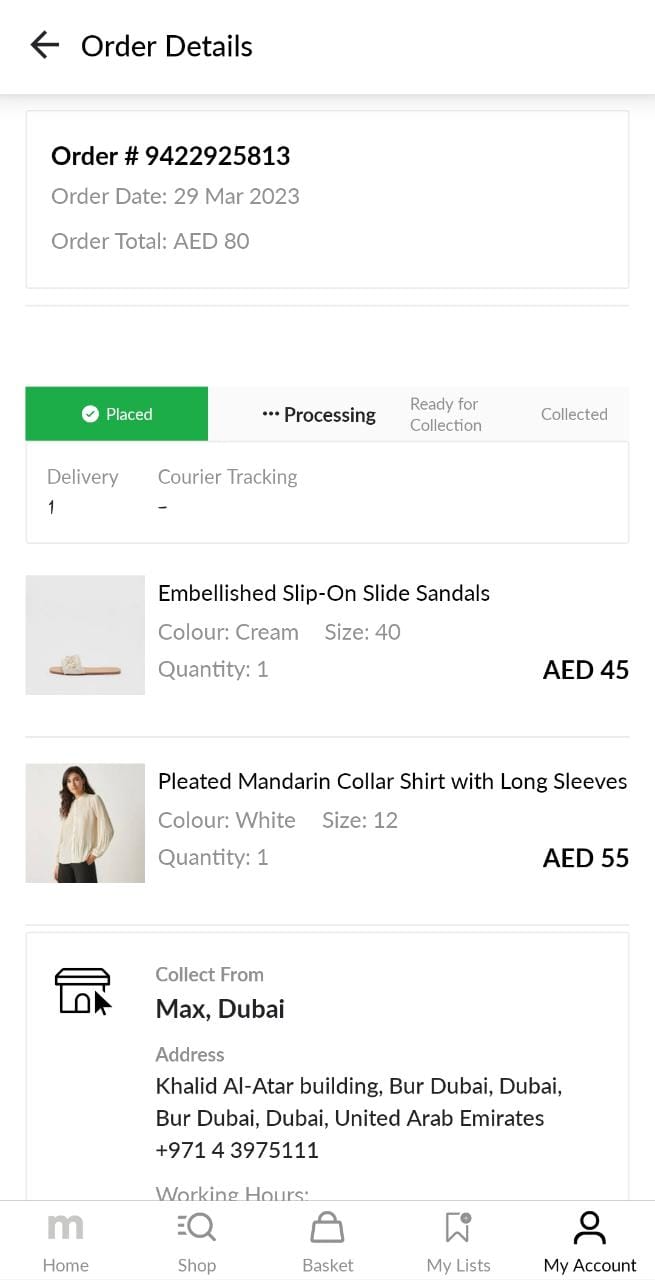The image size is (655, 1280).
Task: Tap the back arrow icon
Action: tap(45, 45)
